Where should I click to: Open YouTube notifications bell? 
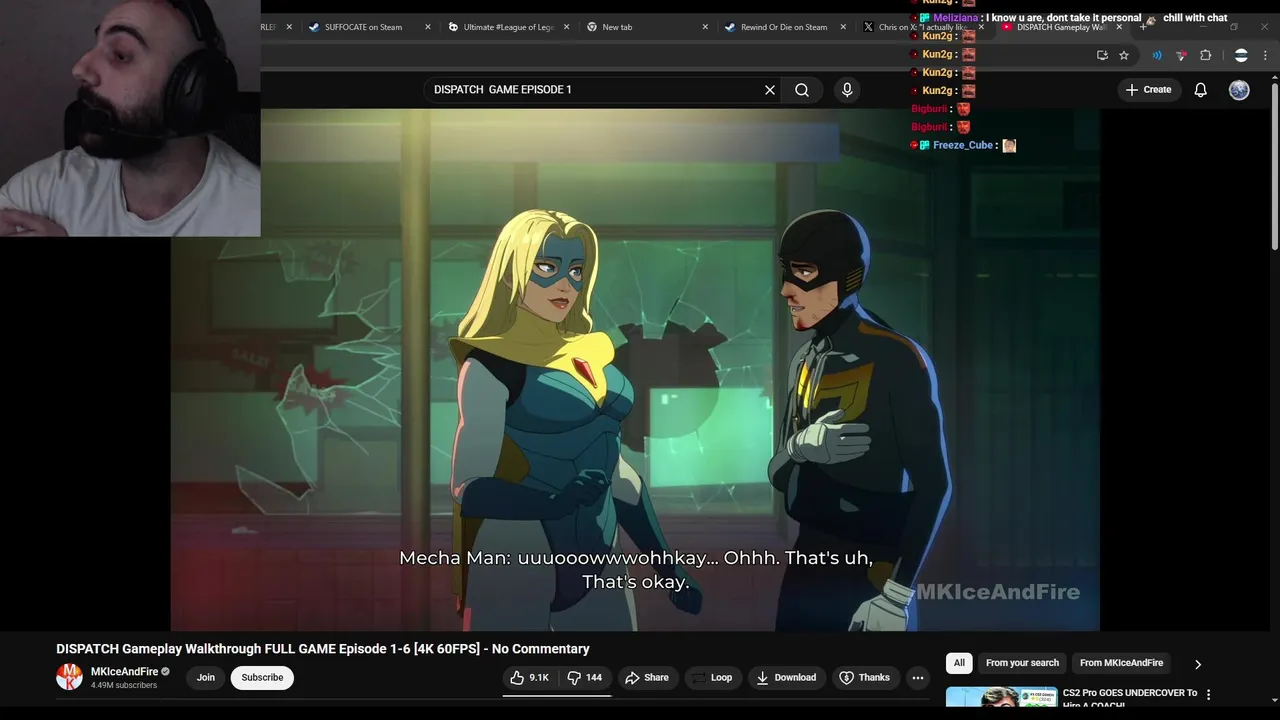coord(1201,90)
